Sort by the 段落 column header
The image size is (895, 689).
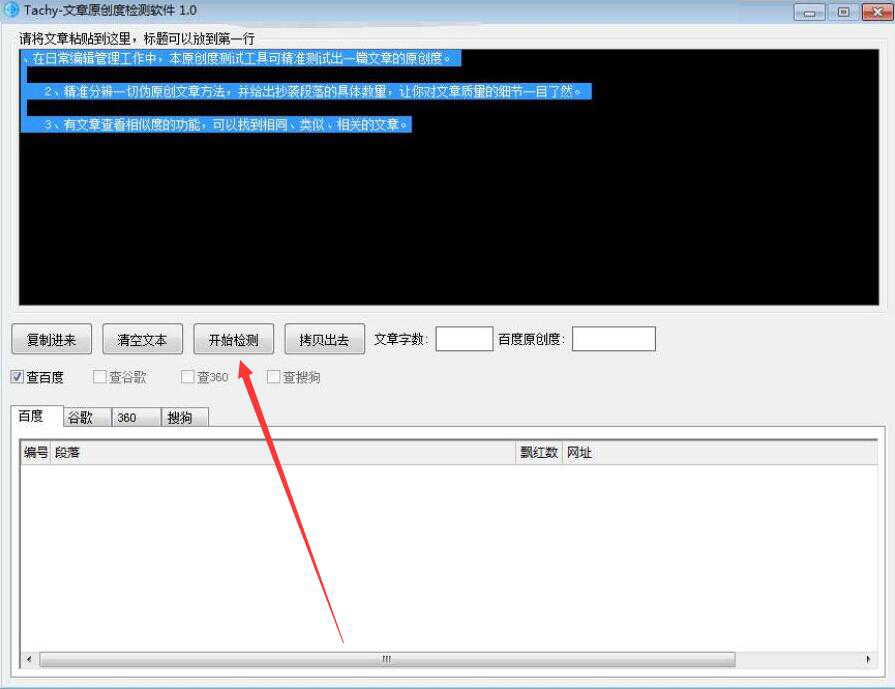point(284,453)
